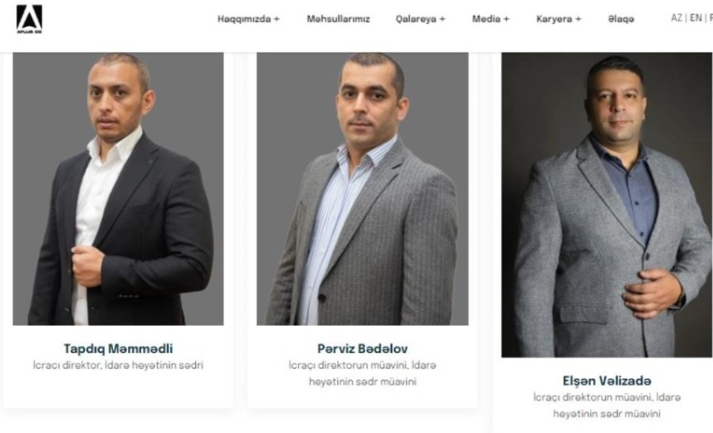713x433 pixels.
Task: Select Pərviz Bədəlov's job title text
Action: point(362,373)
